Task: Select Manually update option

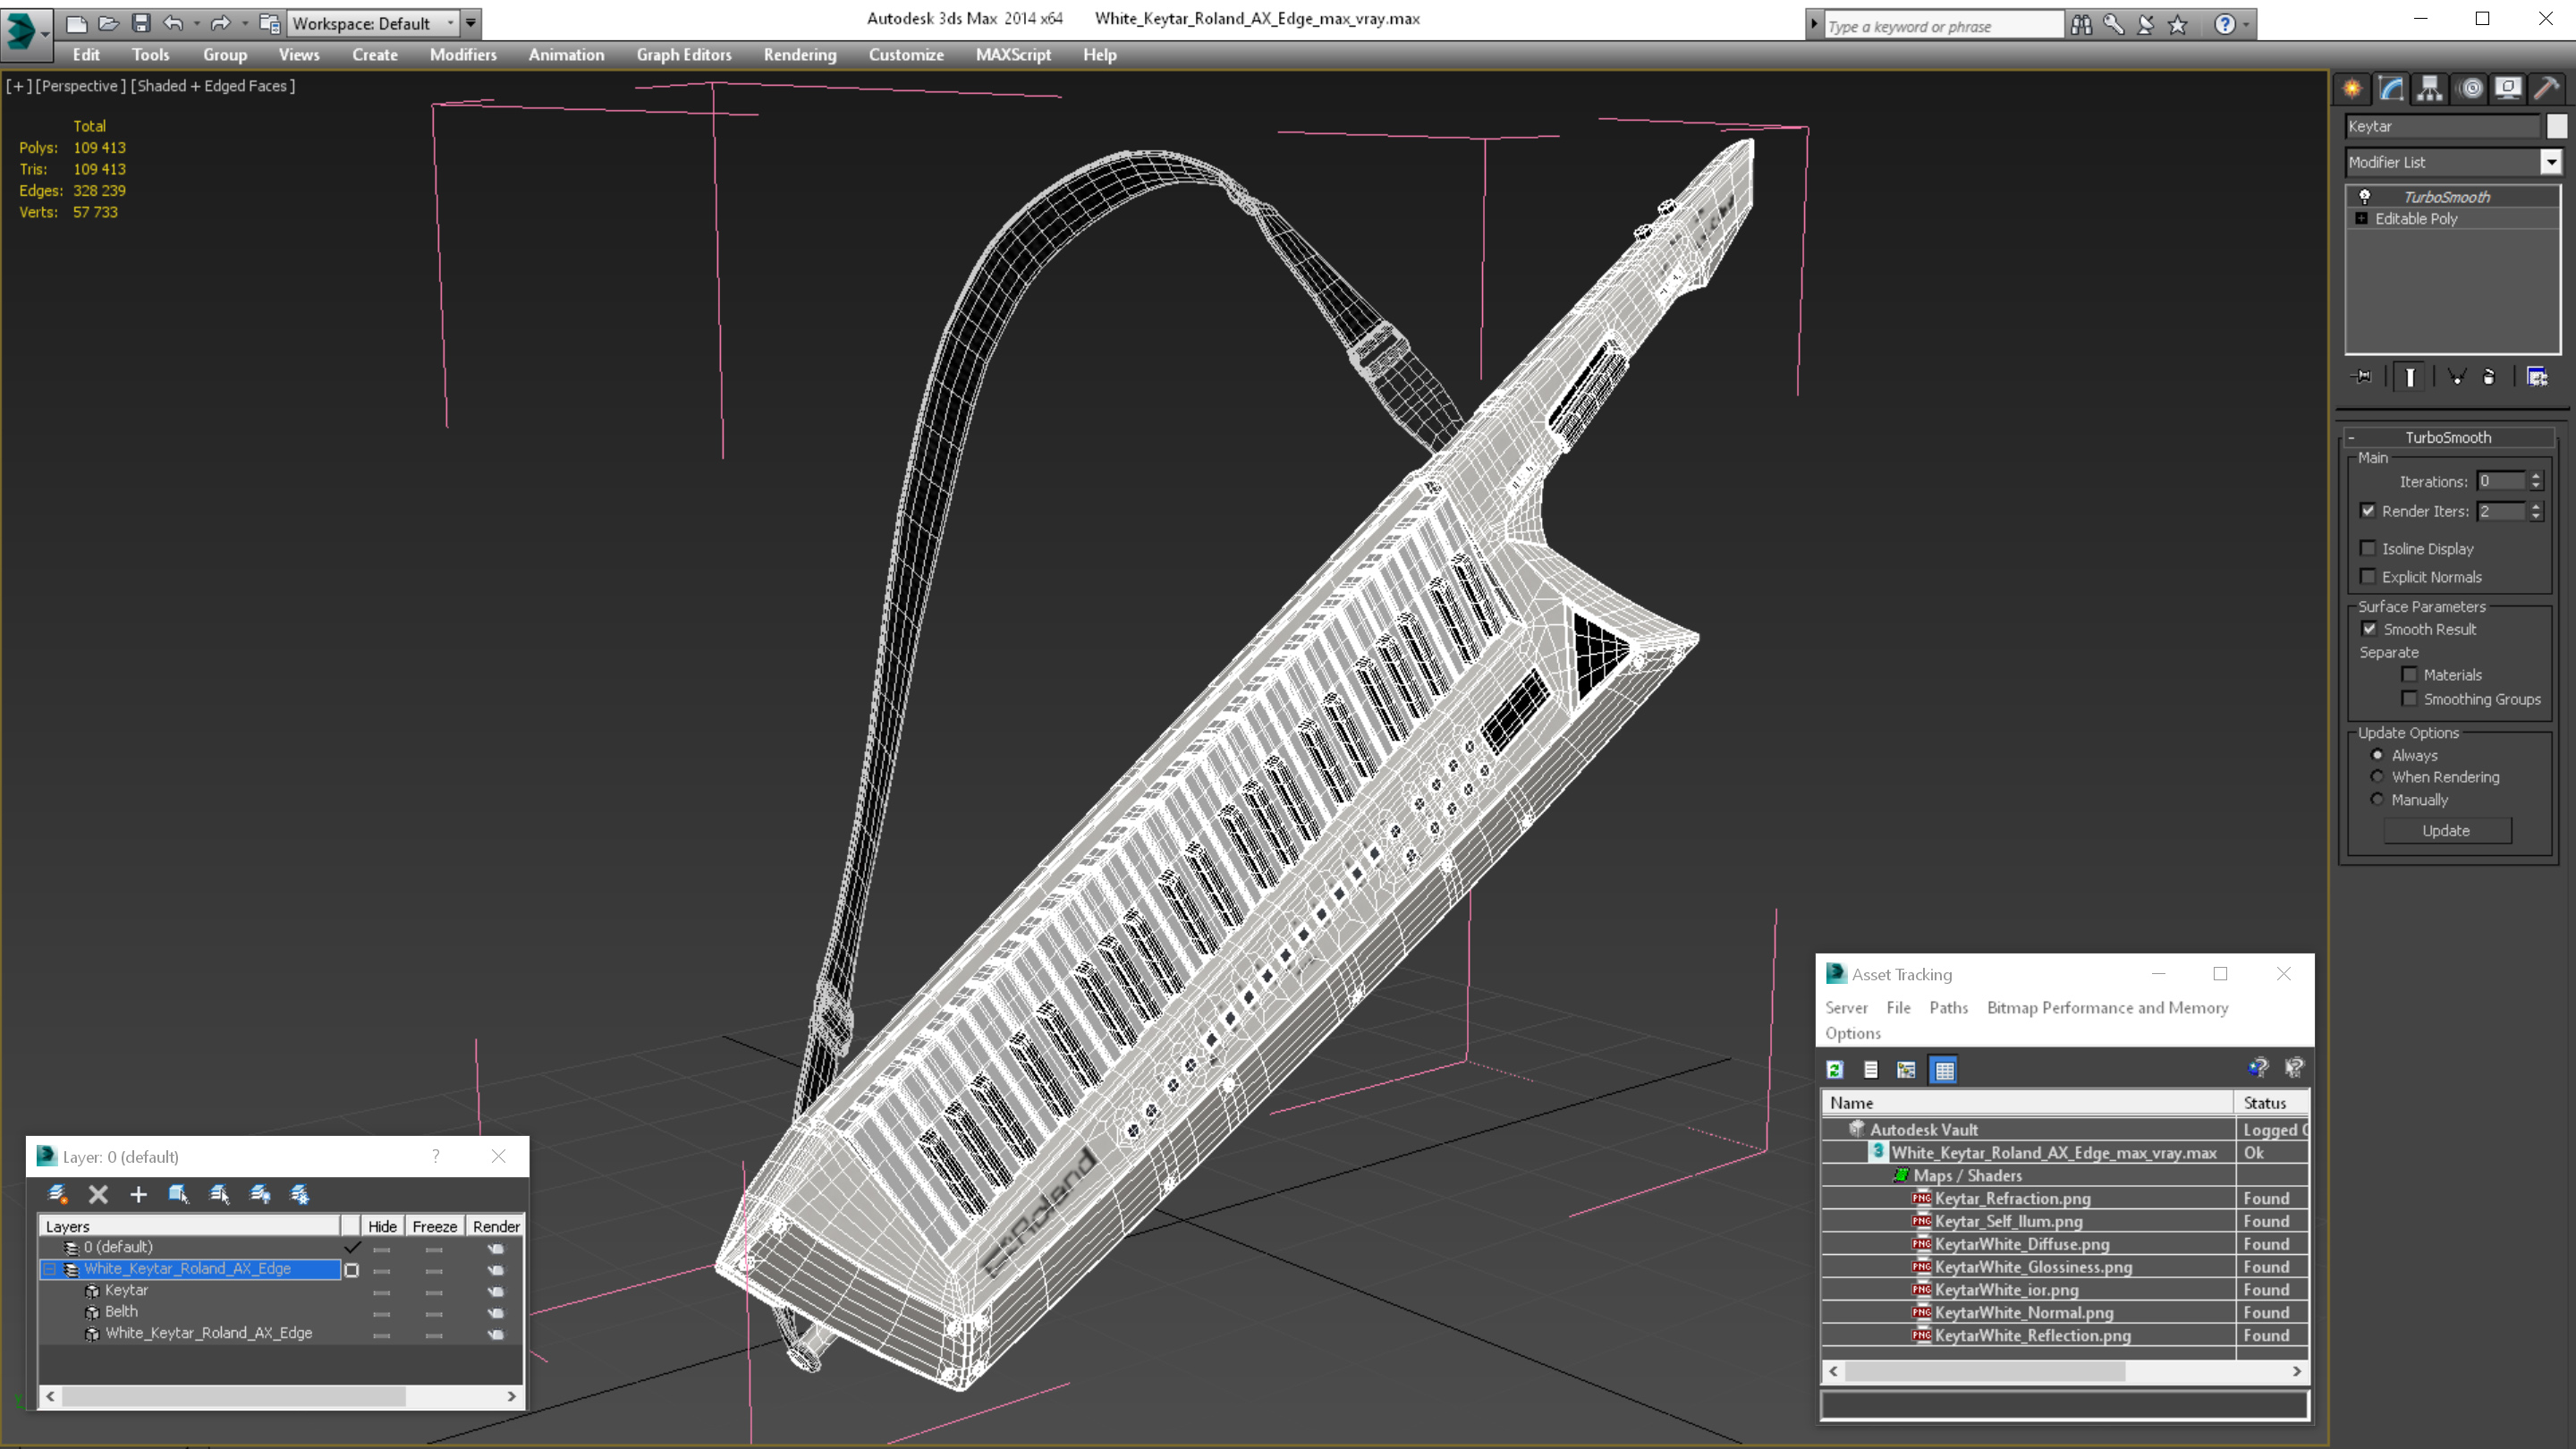Action: click(x=2378, y=799)
